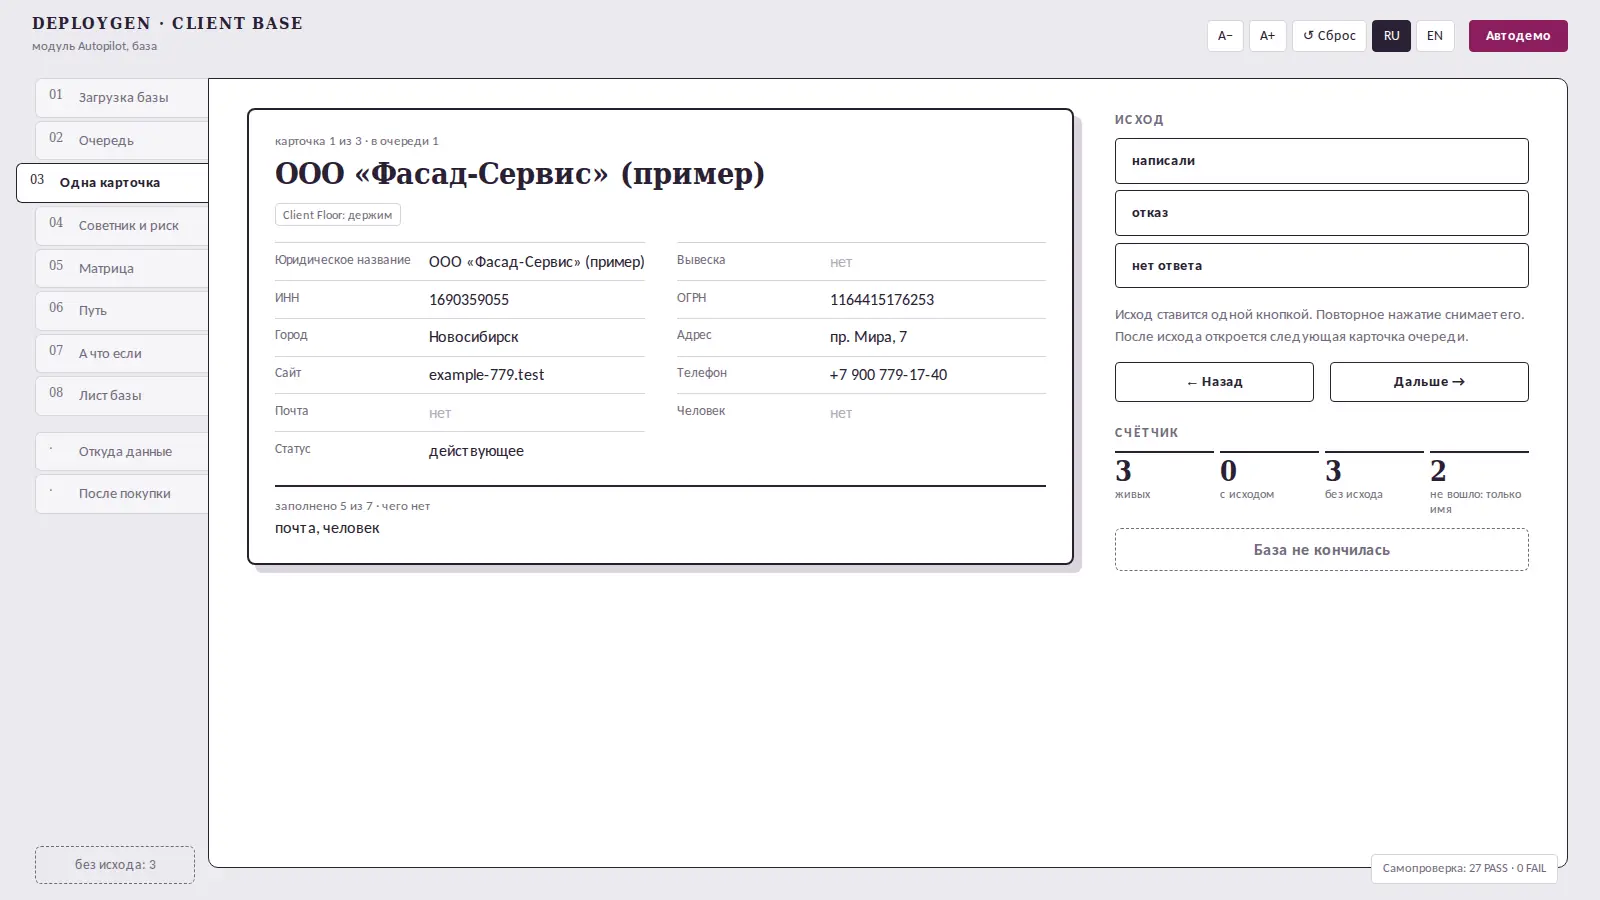Click the missing fields text почта, человек
The image size is (1600, 900).
tap(327, 528)
